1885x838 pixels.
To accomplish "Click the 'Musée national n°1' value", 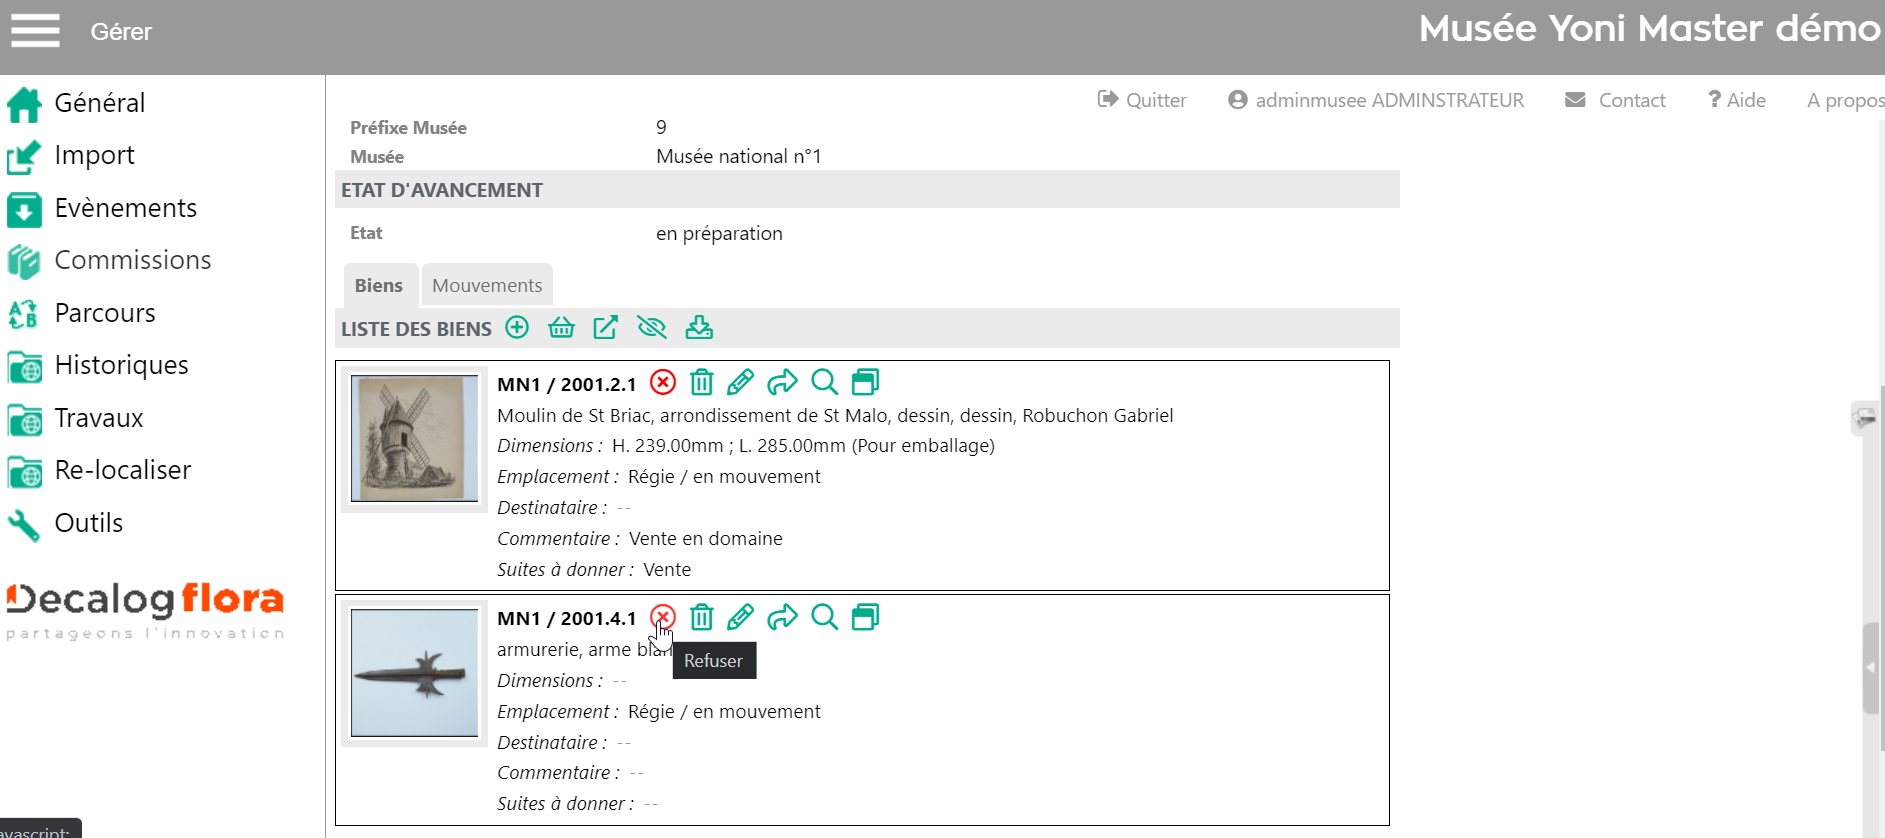I will point(739,156).
